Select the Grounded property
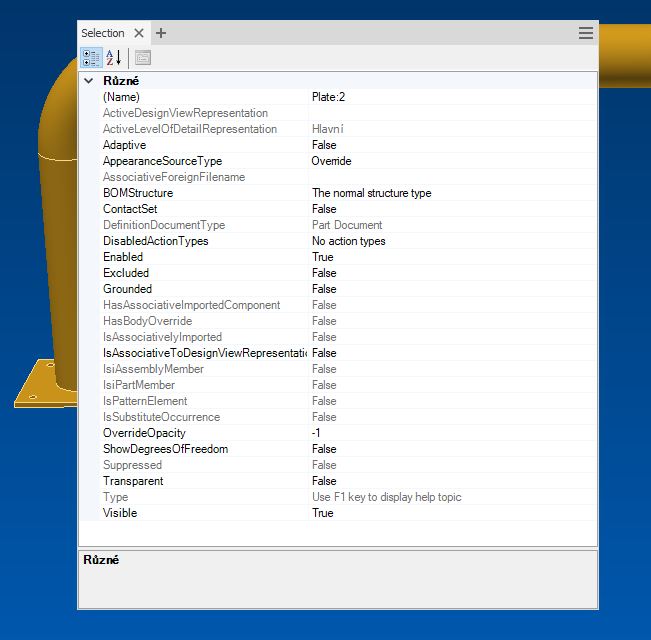 [127, 289]
